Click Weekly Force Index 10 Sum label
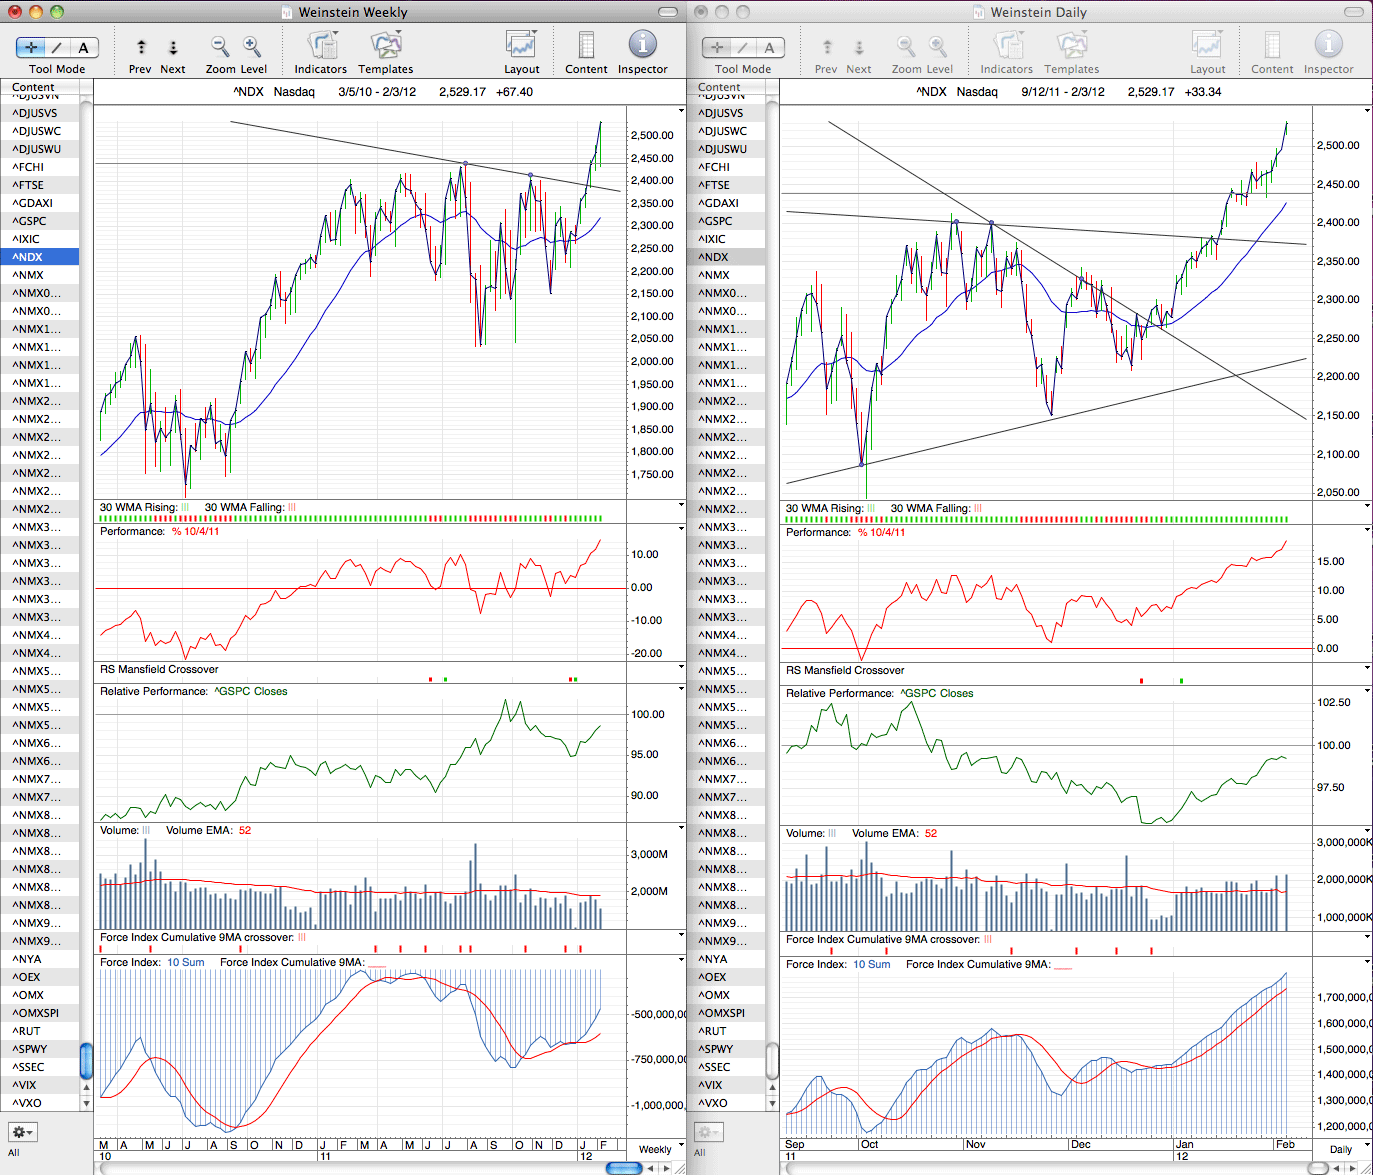This screenshot has height=1175, width=1373. [x=186, y=962]
